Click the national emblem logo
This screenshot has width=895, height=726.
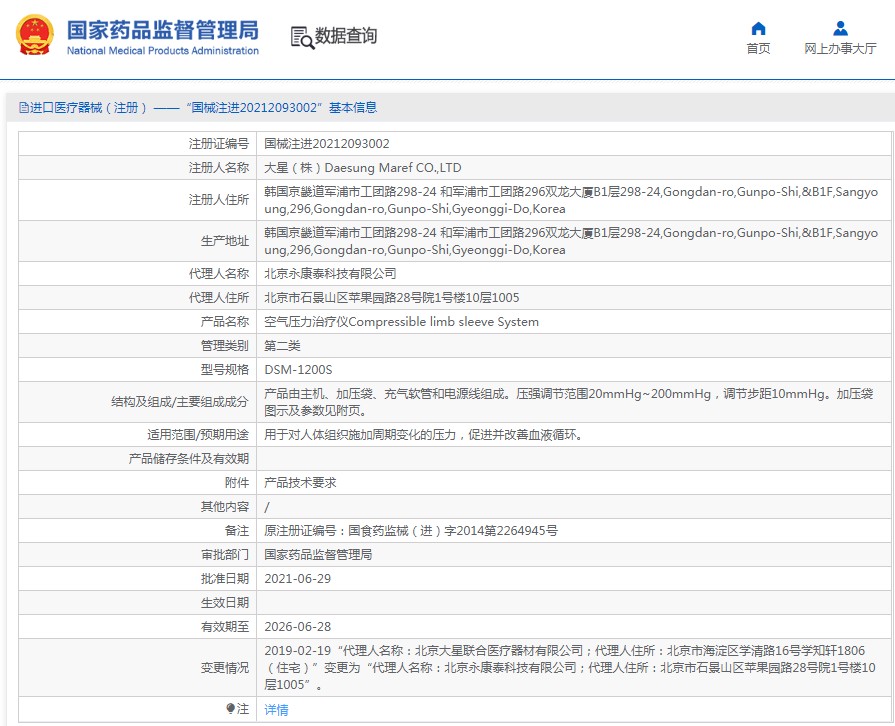click(x=34, y=35)
